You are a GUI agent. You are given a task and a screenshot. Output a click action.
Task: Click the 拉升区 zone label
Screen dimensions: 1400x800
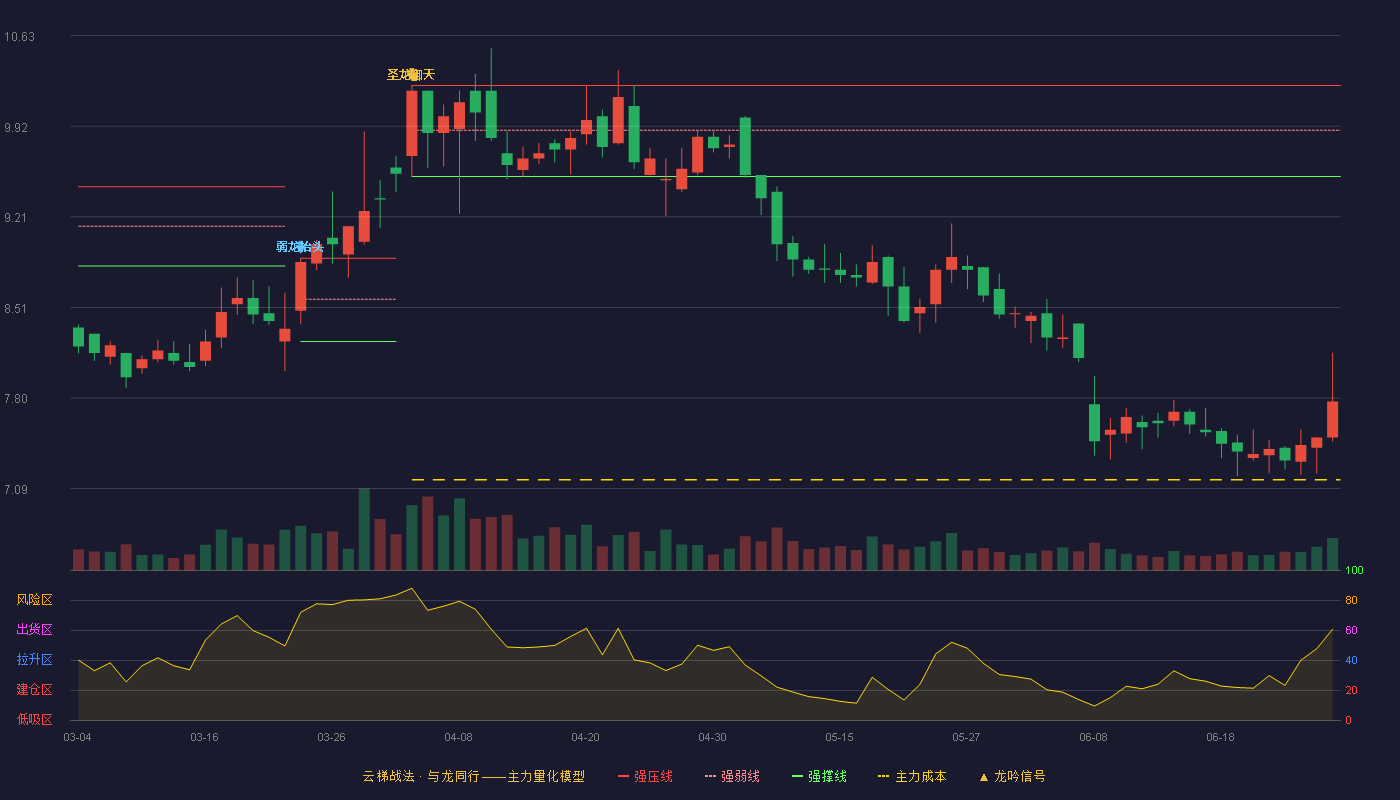pos(34,660)
